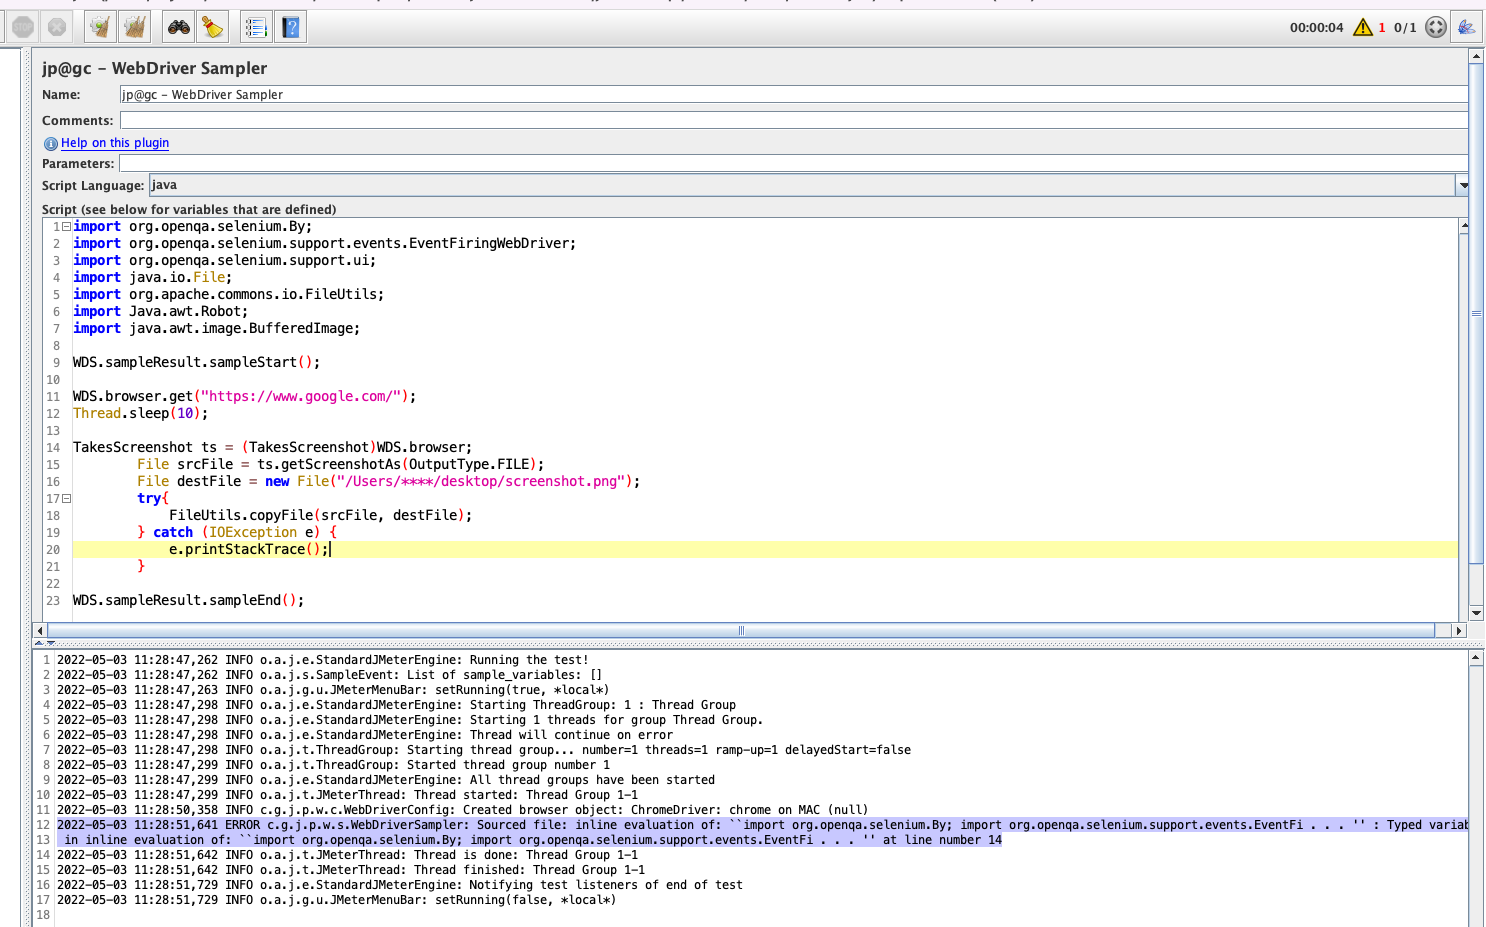Click the 'Created browser object: ChromeDriver' log line
Image resolution: width=1486 pixels, height=927 pixels.
[463, 810]
